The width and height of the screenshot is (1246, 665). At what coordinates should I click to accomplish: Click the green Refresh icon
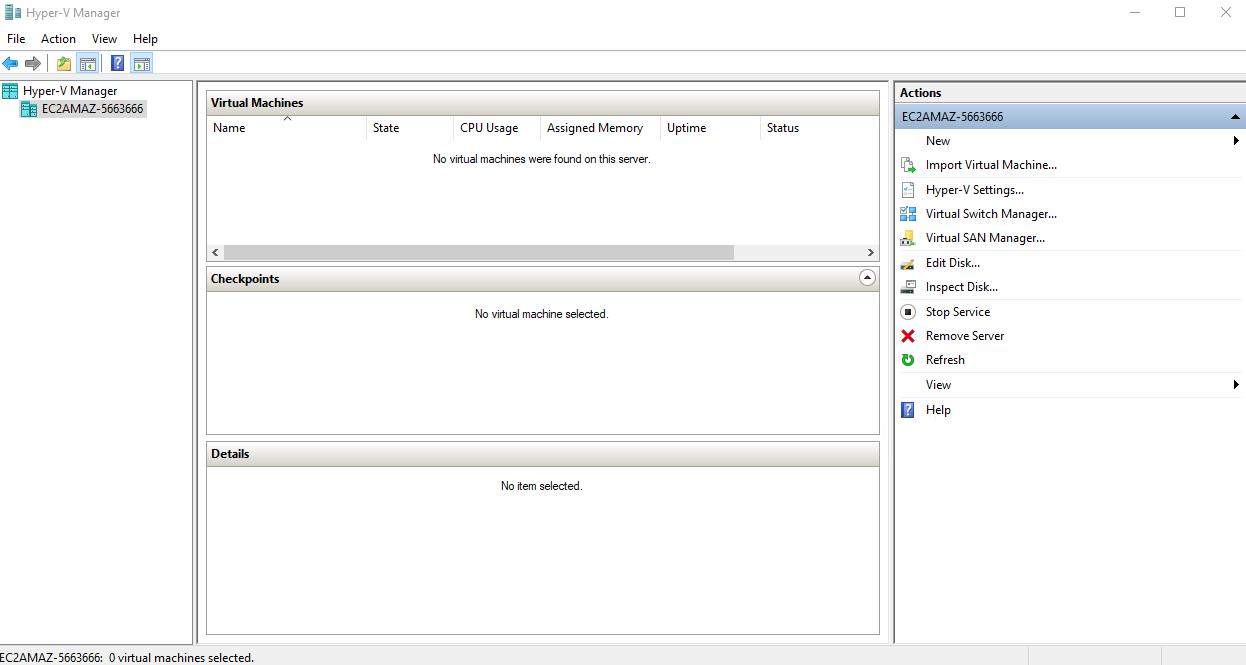coord(908,360)
